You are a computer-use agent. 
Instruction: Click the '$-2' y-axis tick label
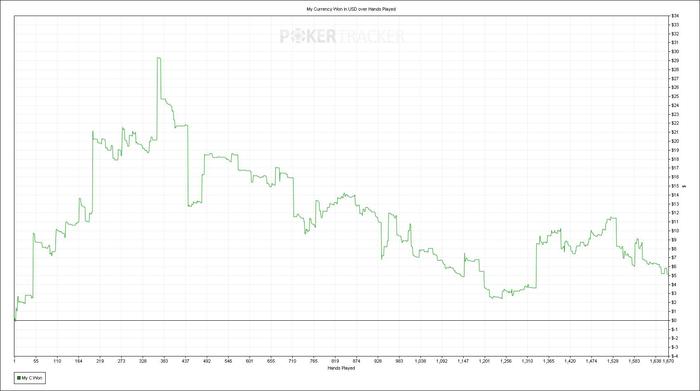pyautogui.click(x=675, y=338)
